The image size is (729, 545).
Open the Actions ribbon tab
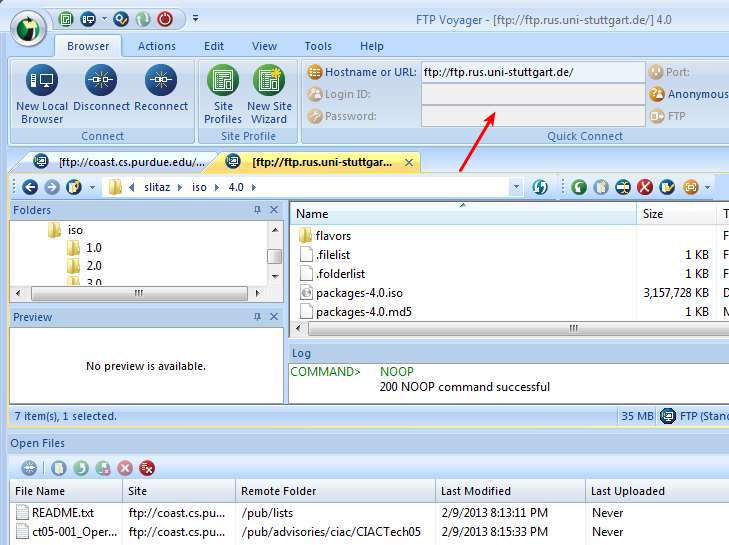pyautogui.click(x=157, y=46)
